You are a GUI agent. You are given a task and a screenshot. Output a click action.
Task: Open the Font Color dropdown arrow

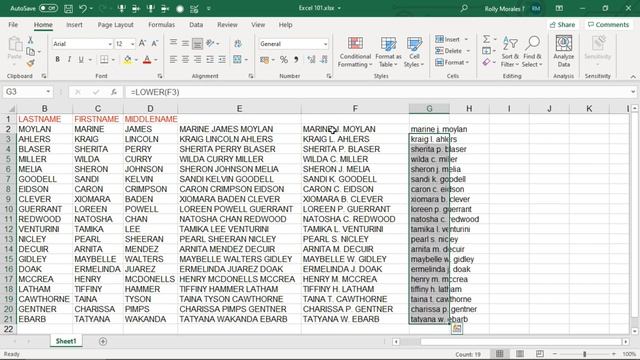(156, 60)
